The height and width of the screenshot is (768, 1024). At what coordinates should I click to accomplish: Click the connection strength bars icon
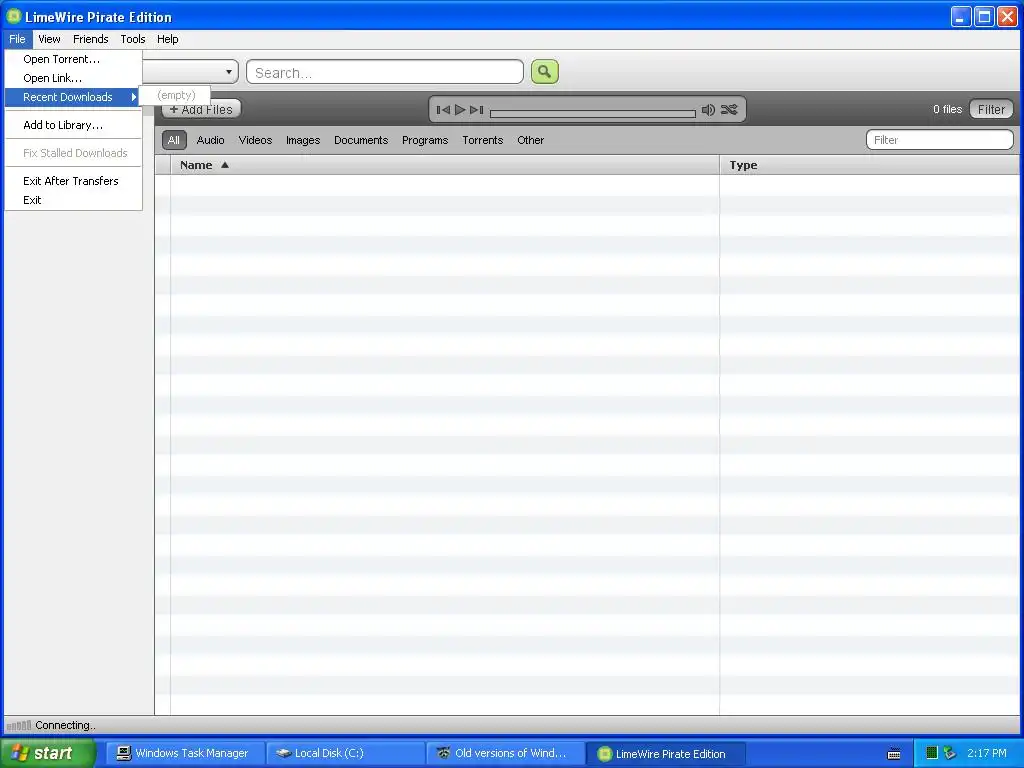[x=19, y=726]
